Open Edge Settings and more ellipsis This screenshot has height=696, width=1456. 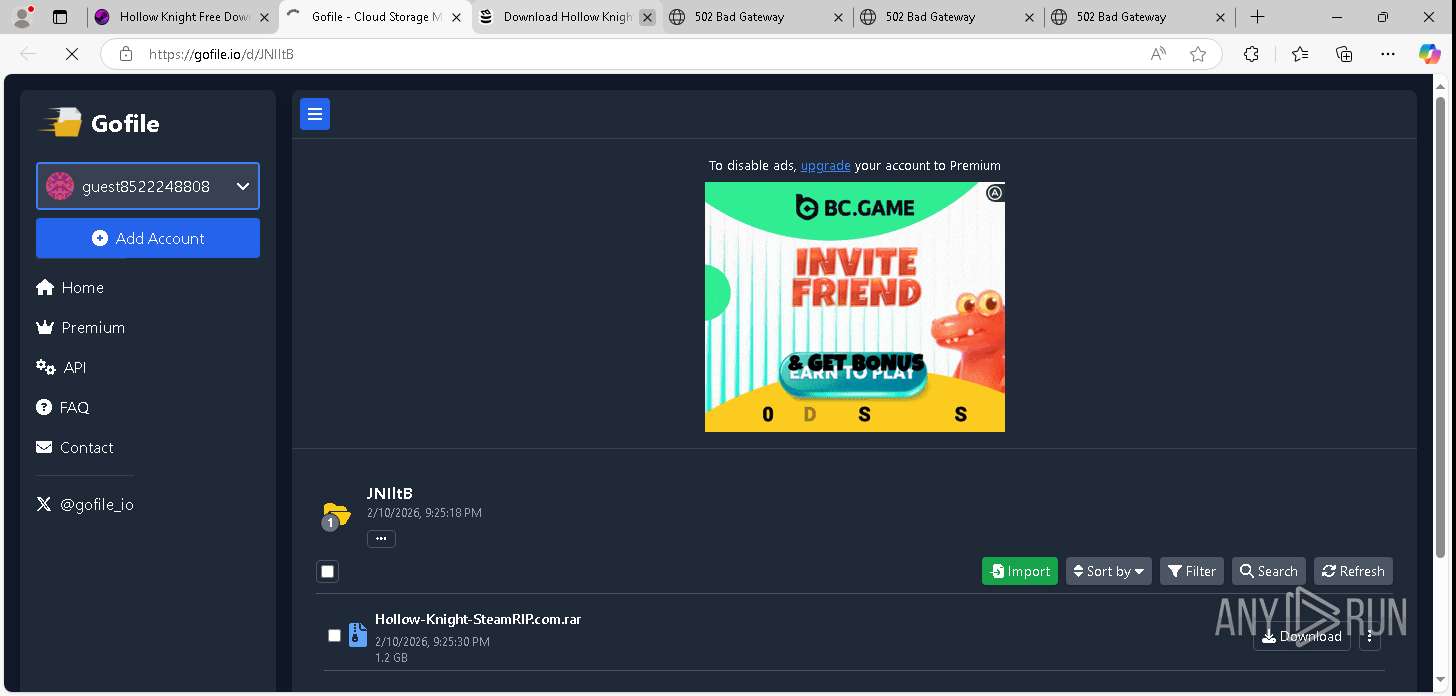click(x=1388, y=54)
